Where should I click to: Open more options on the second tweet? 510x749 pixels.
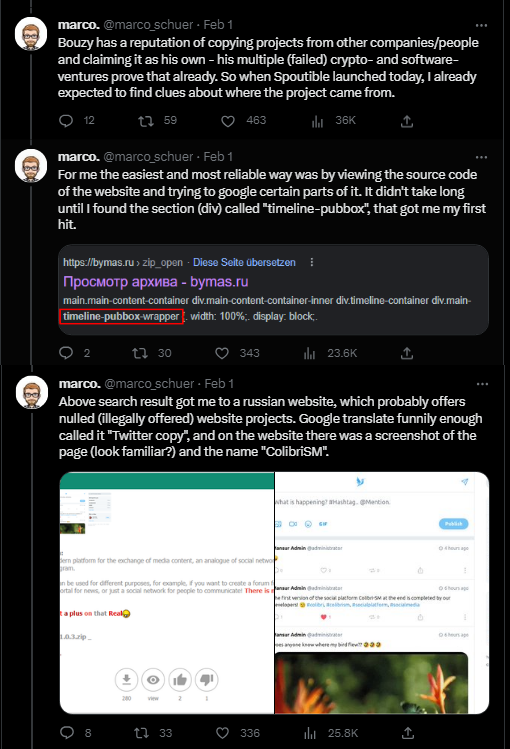click(x=481, y=157)
